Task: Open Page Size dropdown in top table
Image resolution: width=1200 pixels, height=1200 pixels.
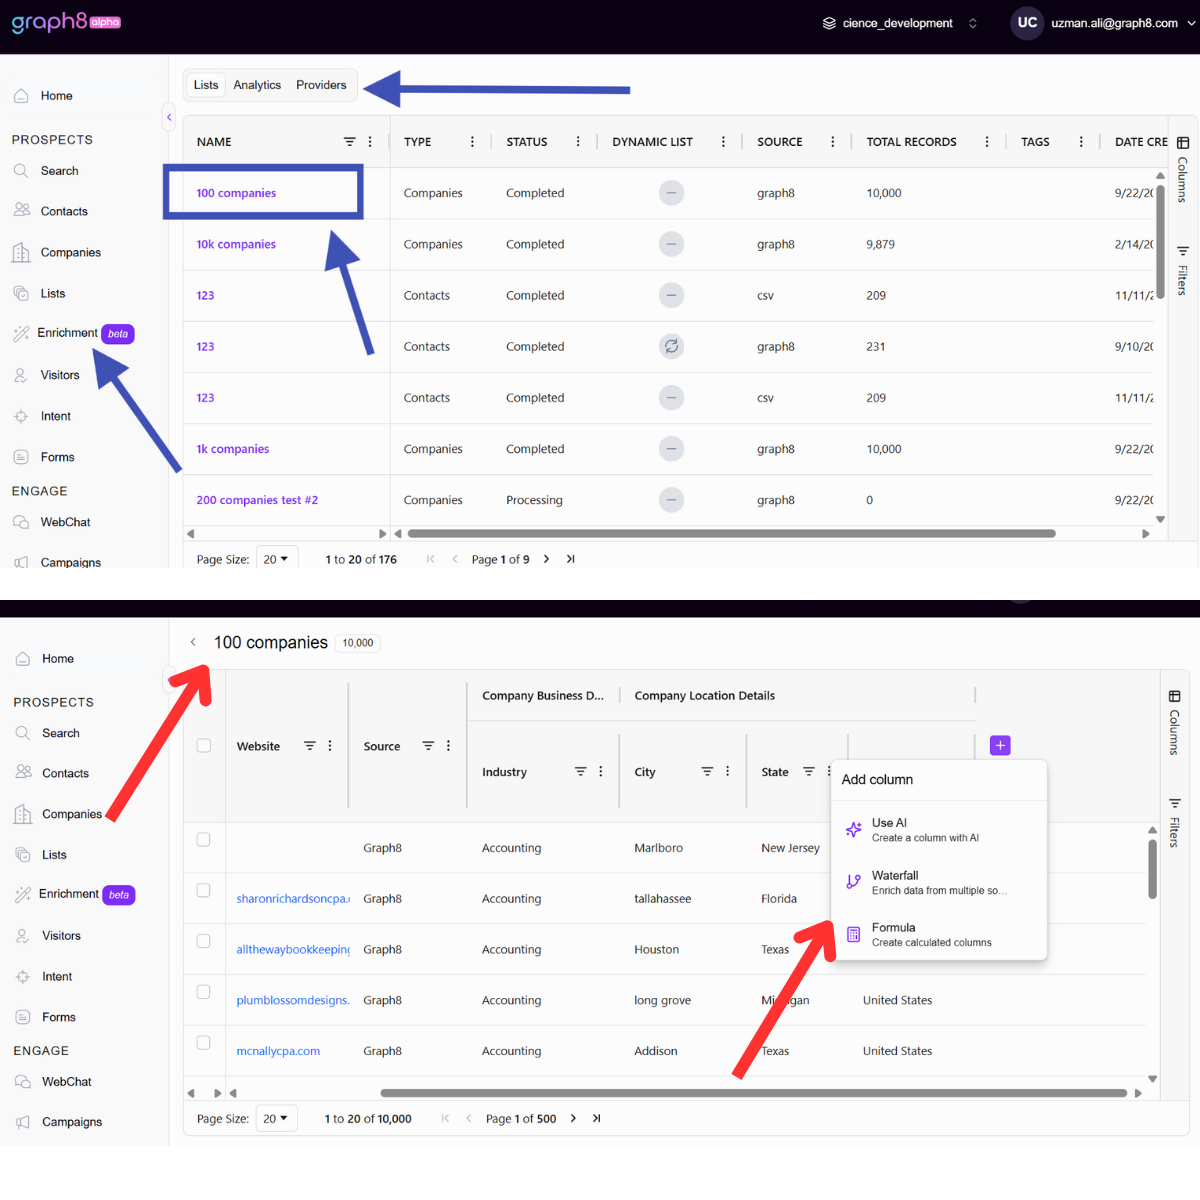Action: tap(277, 559)
